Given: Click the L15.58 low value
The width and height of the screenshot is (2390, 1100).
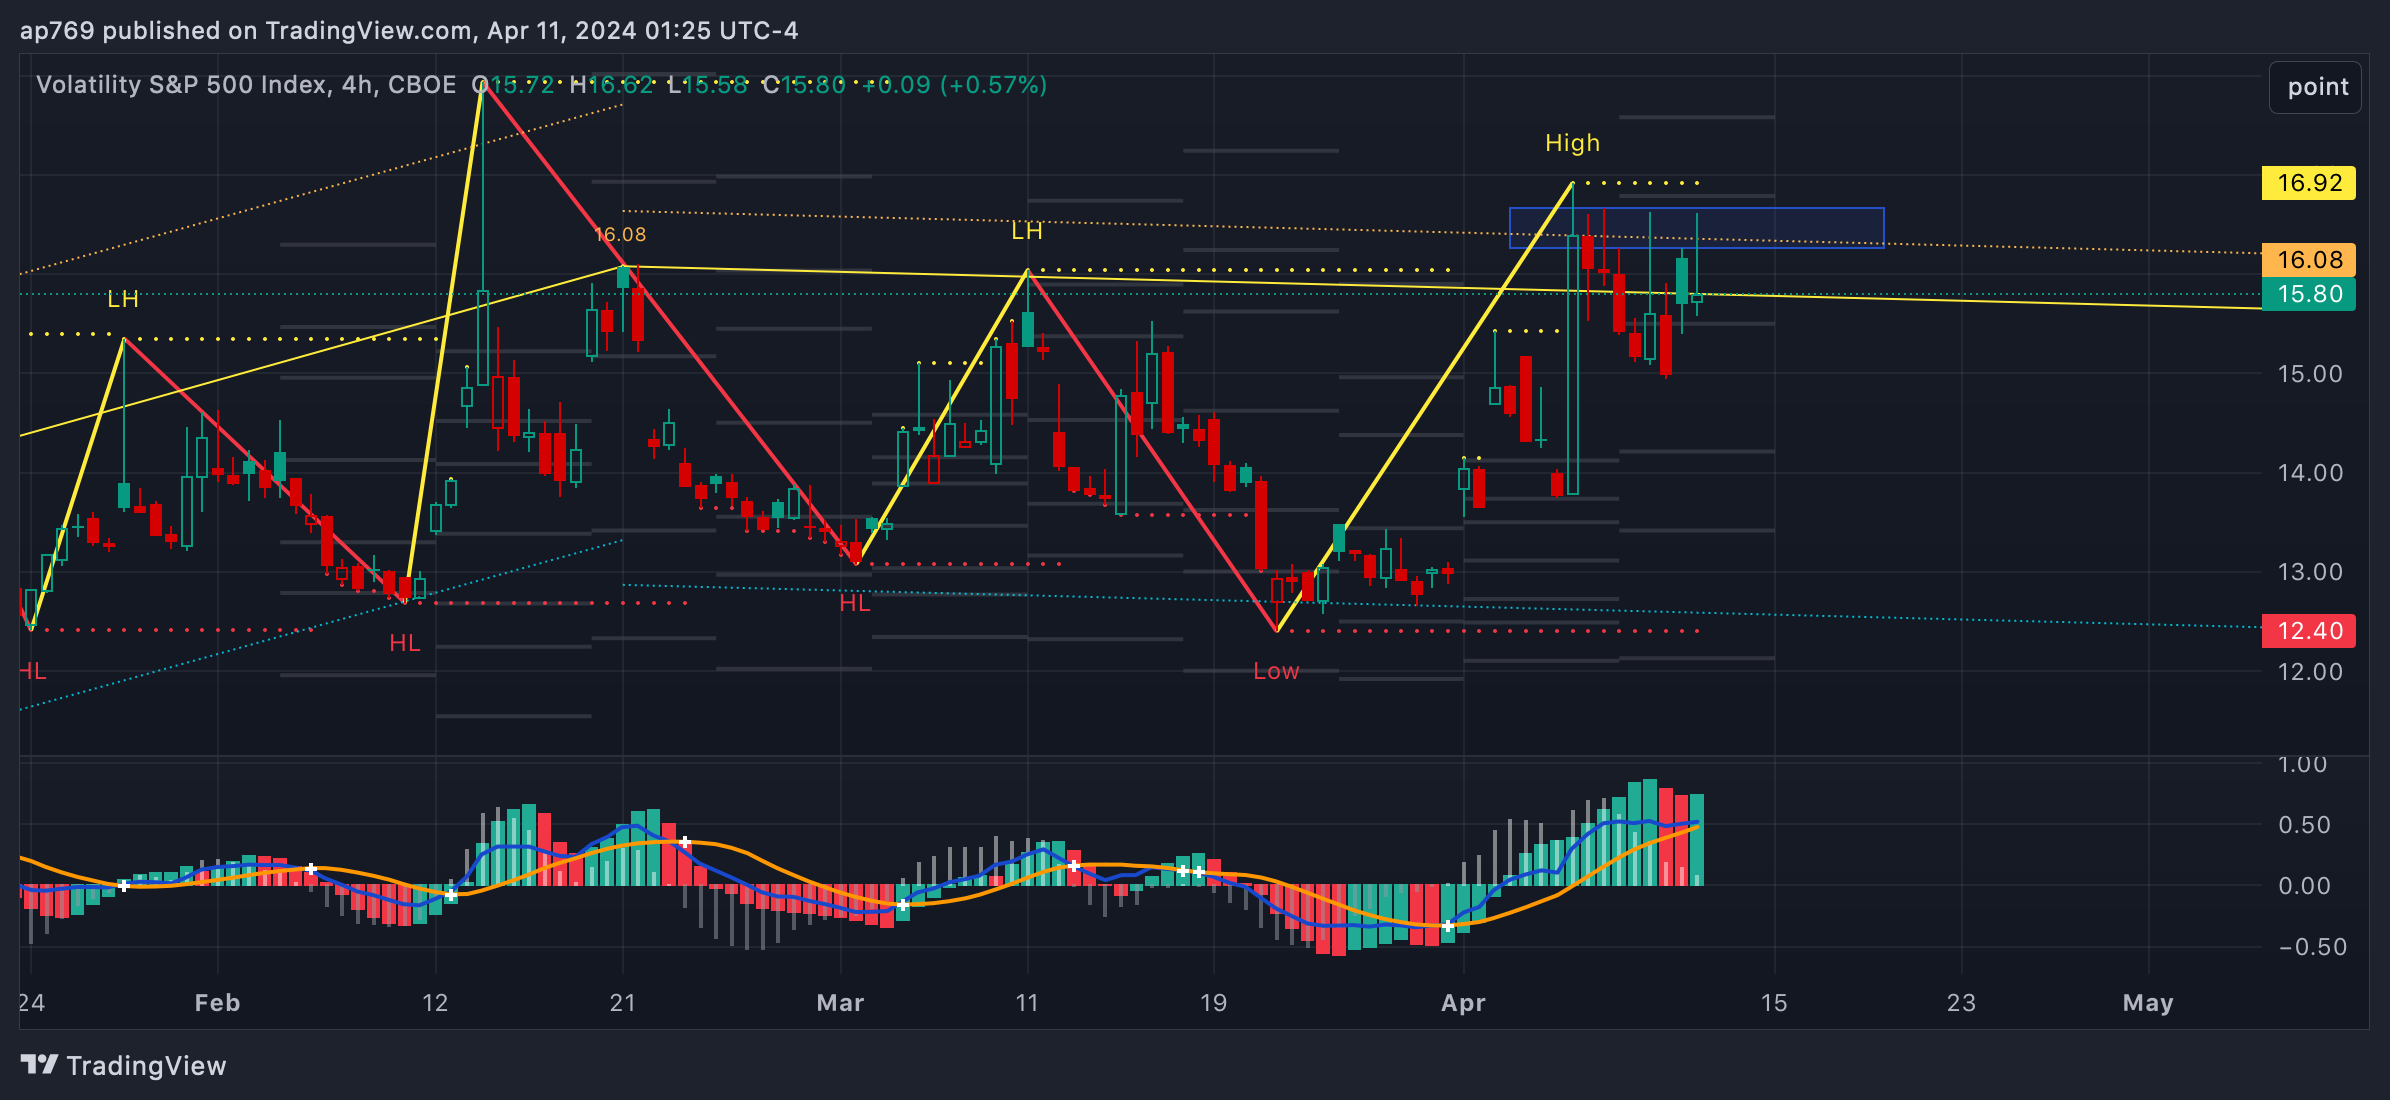Looking at the screenshot, I should (708, 85).
